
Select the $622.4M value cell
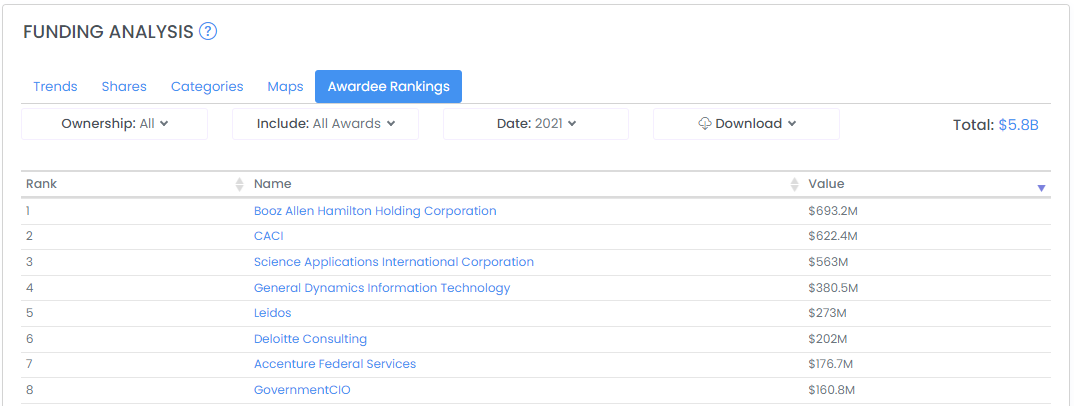pyautogui.click(x=833, y=236)
